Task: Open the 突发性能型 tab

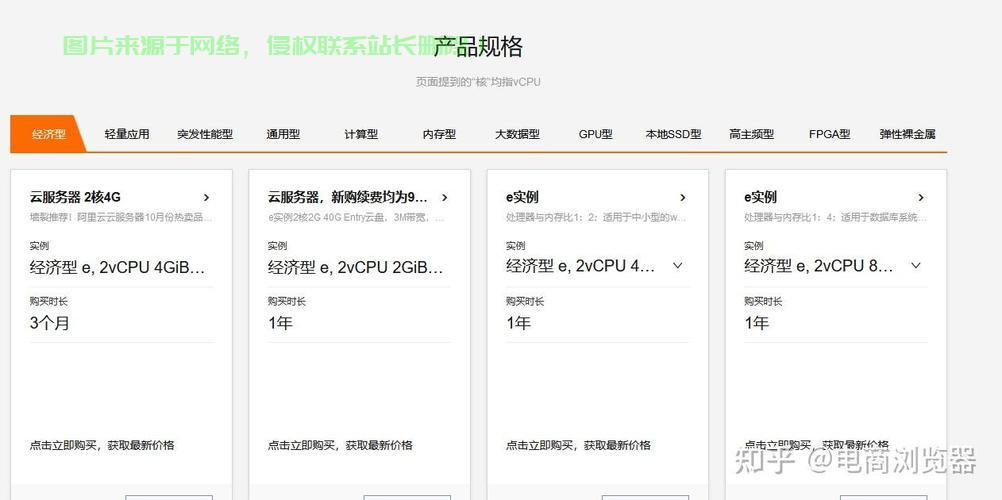Action: pyautogui.click(x=205, y=134)
